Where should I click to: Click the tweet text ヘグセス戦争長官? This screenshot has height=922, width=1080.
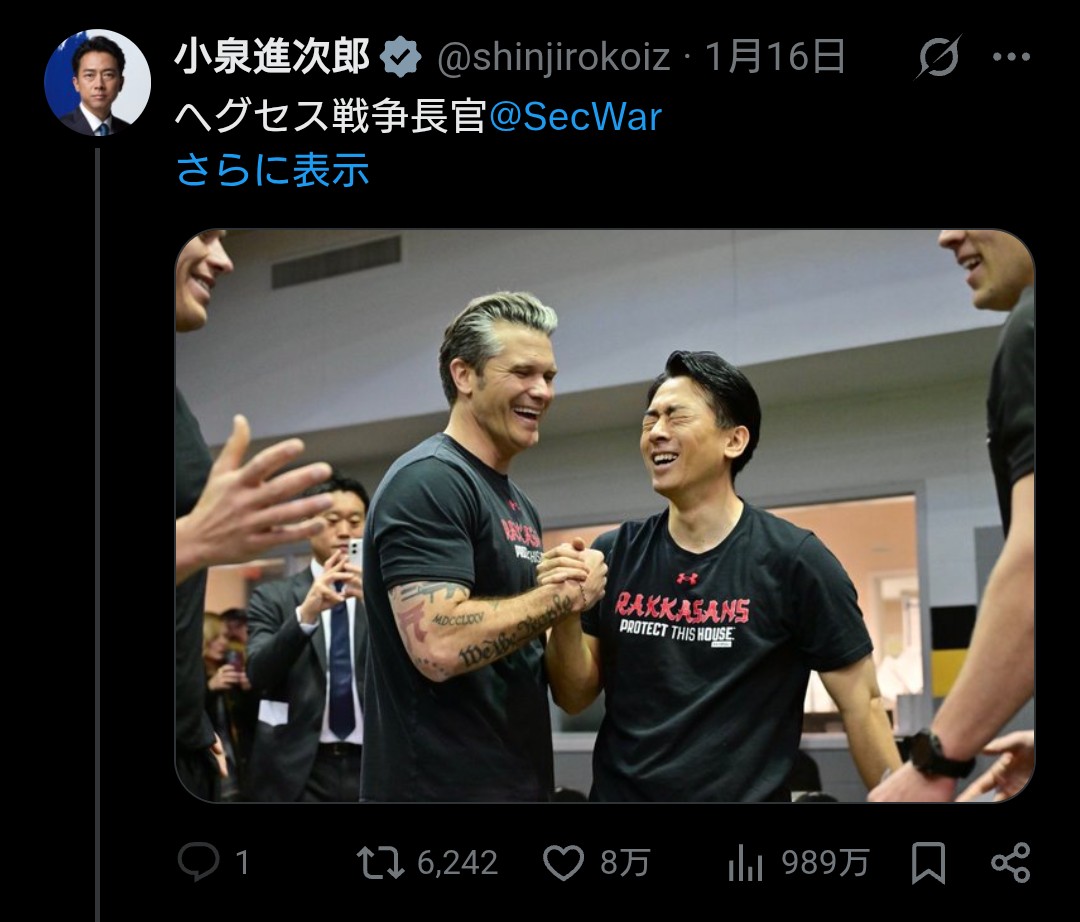[331, 116]
